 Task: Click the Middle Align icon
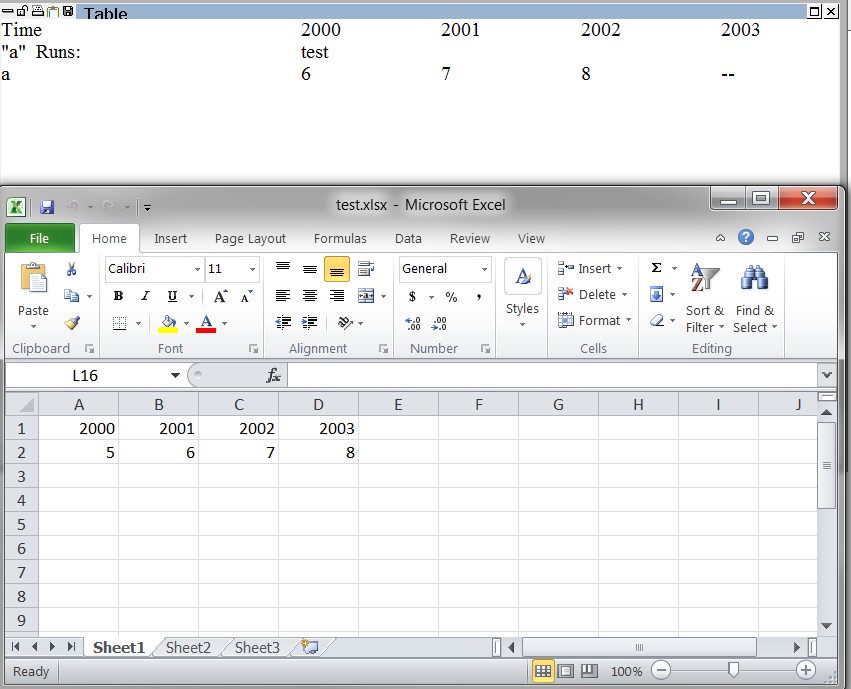(x=310, y=269)
